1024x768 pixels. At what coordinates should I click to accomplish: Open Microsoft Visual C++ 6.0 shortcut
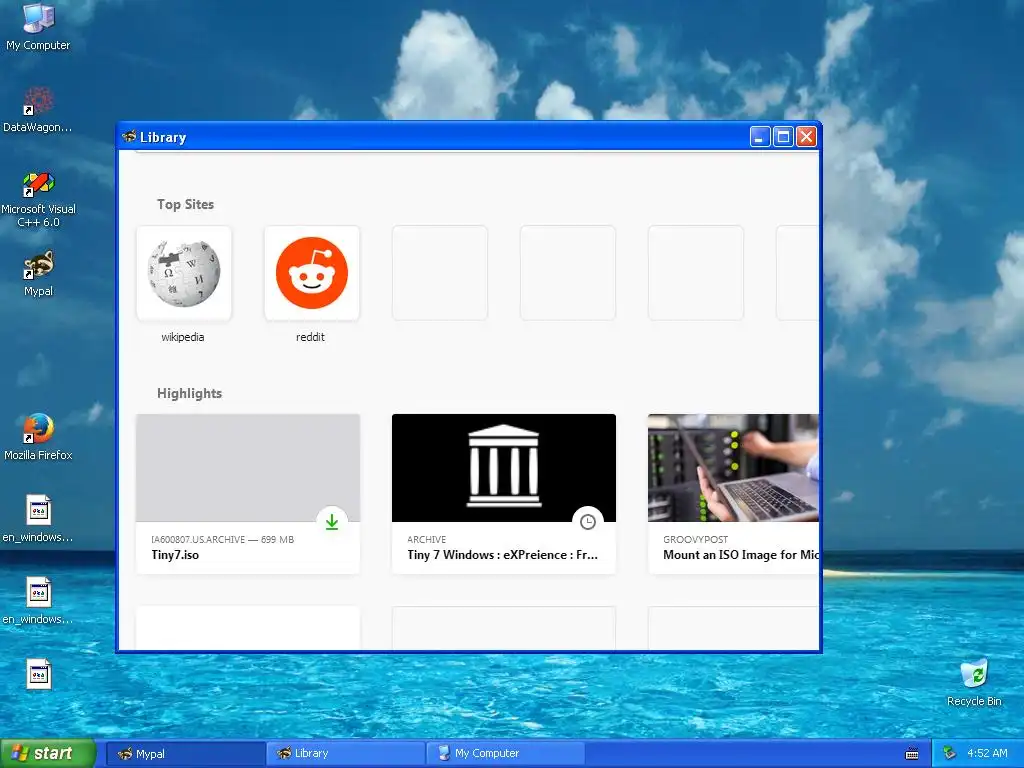[38, 199]
